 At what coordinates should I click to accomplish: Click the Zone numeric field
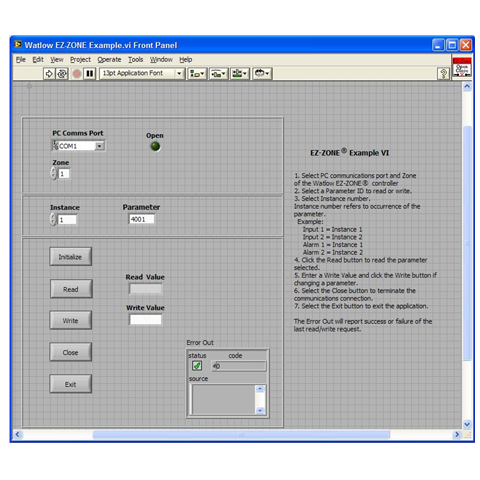[x=64, y=174]
